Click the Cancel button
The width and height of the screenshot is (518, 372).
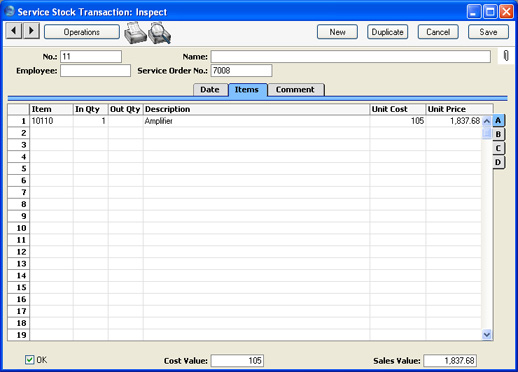click(438, 32)
